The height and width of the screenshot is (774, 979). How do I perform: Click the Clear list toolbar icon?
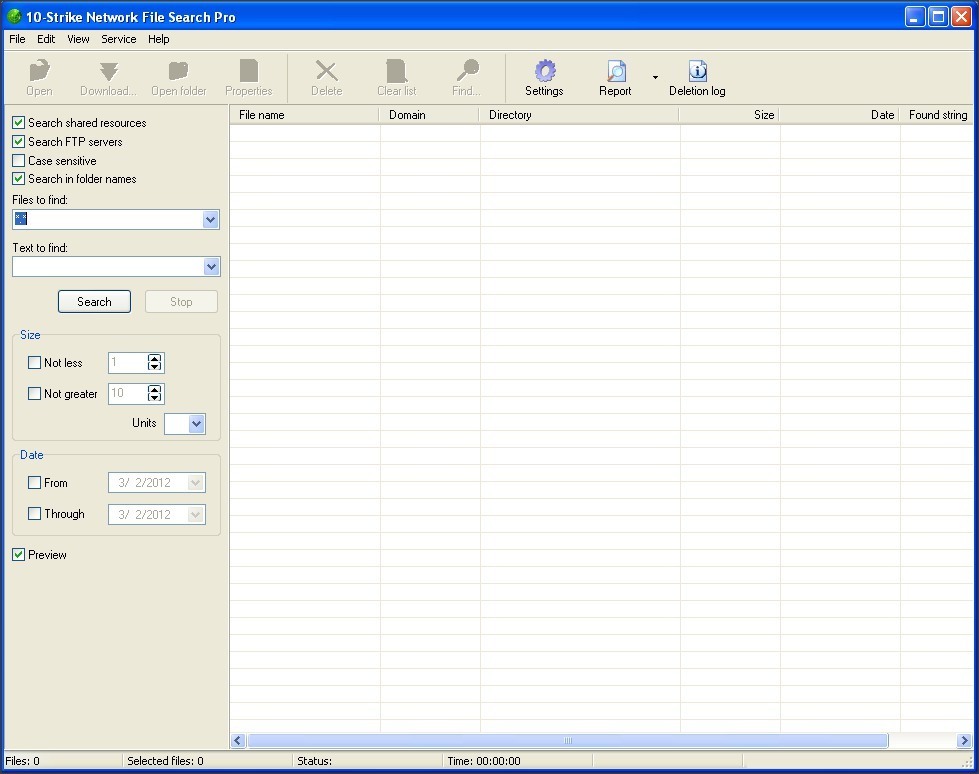point(396,71)
